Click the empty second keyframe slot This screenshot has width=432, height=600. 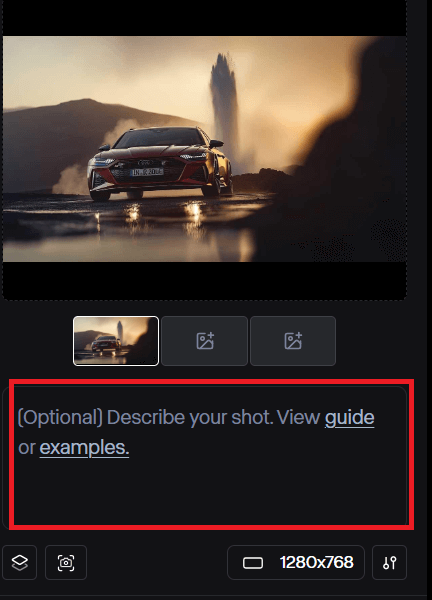tap(205, 341)
